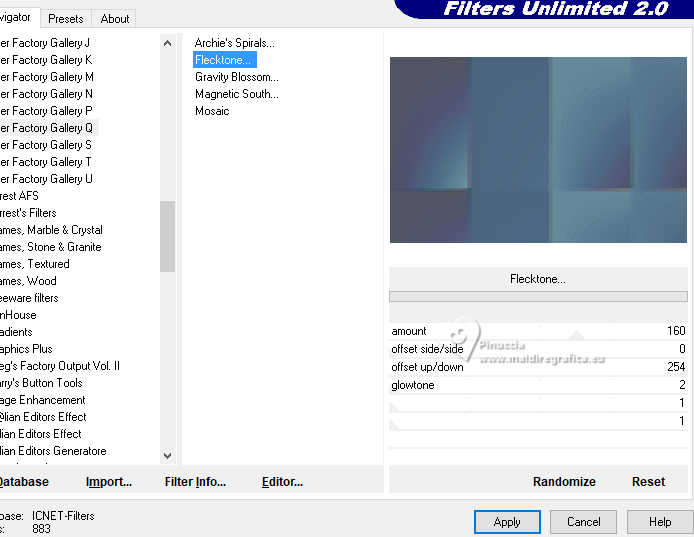694x537 pixels.
Task: Select Filter Factory Gallery T category
Action: tap(46, 162)
